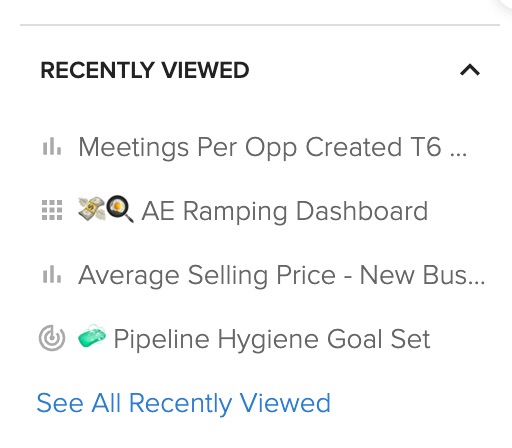Viewport: 512px width, 448px height.
Task: Click the flying money emoji icon
Action: 92,209
